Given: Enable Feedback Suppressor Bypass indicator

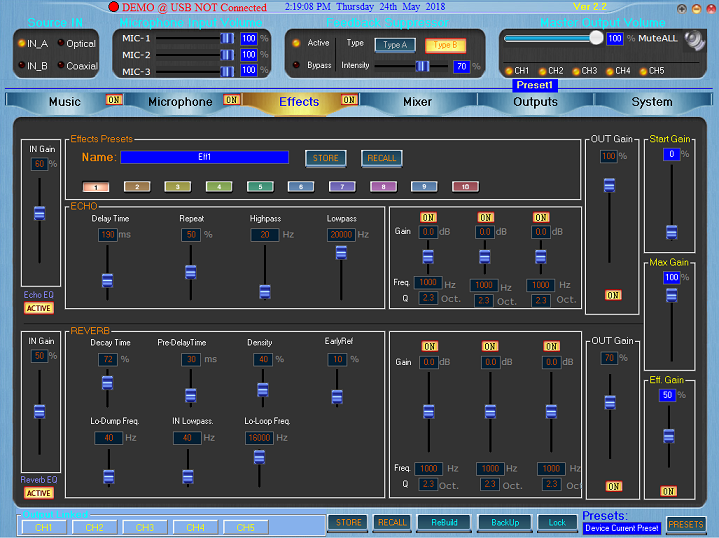Looking at the screenshot, I should point(296,65).
